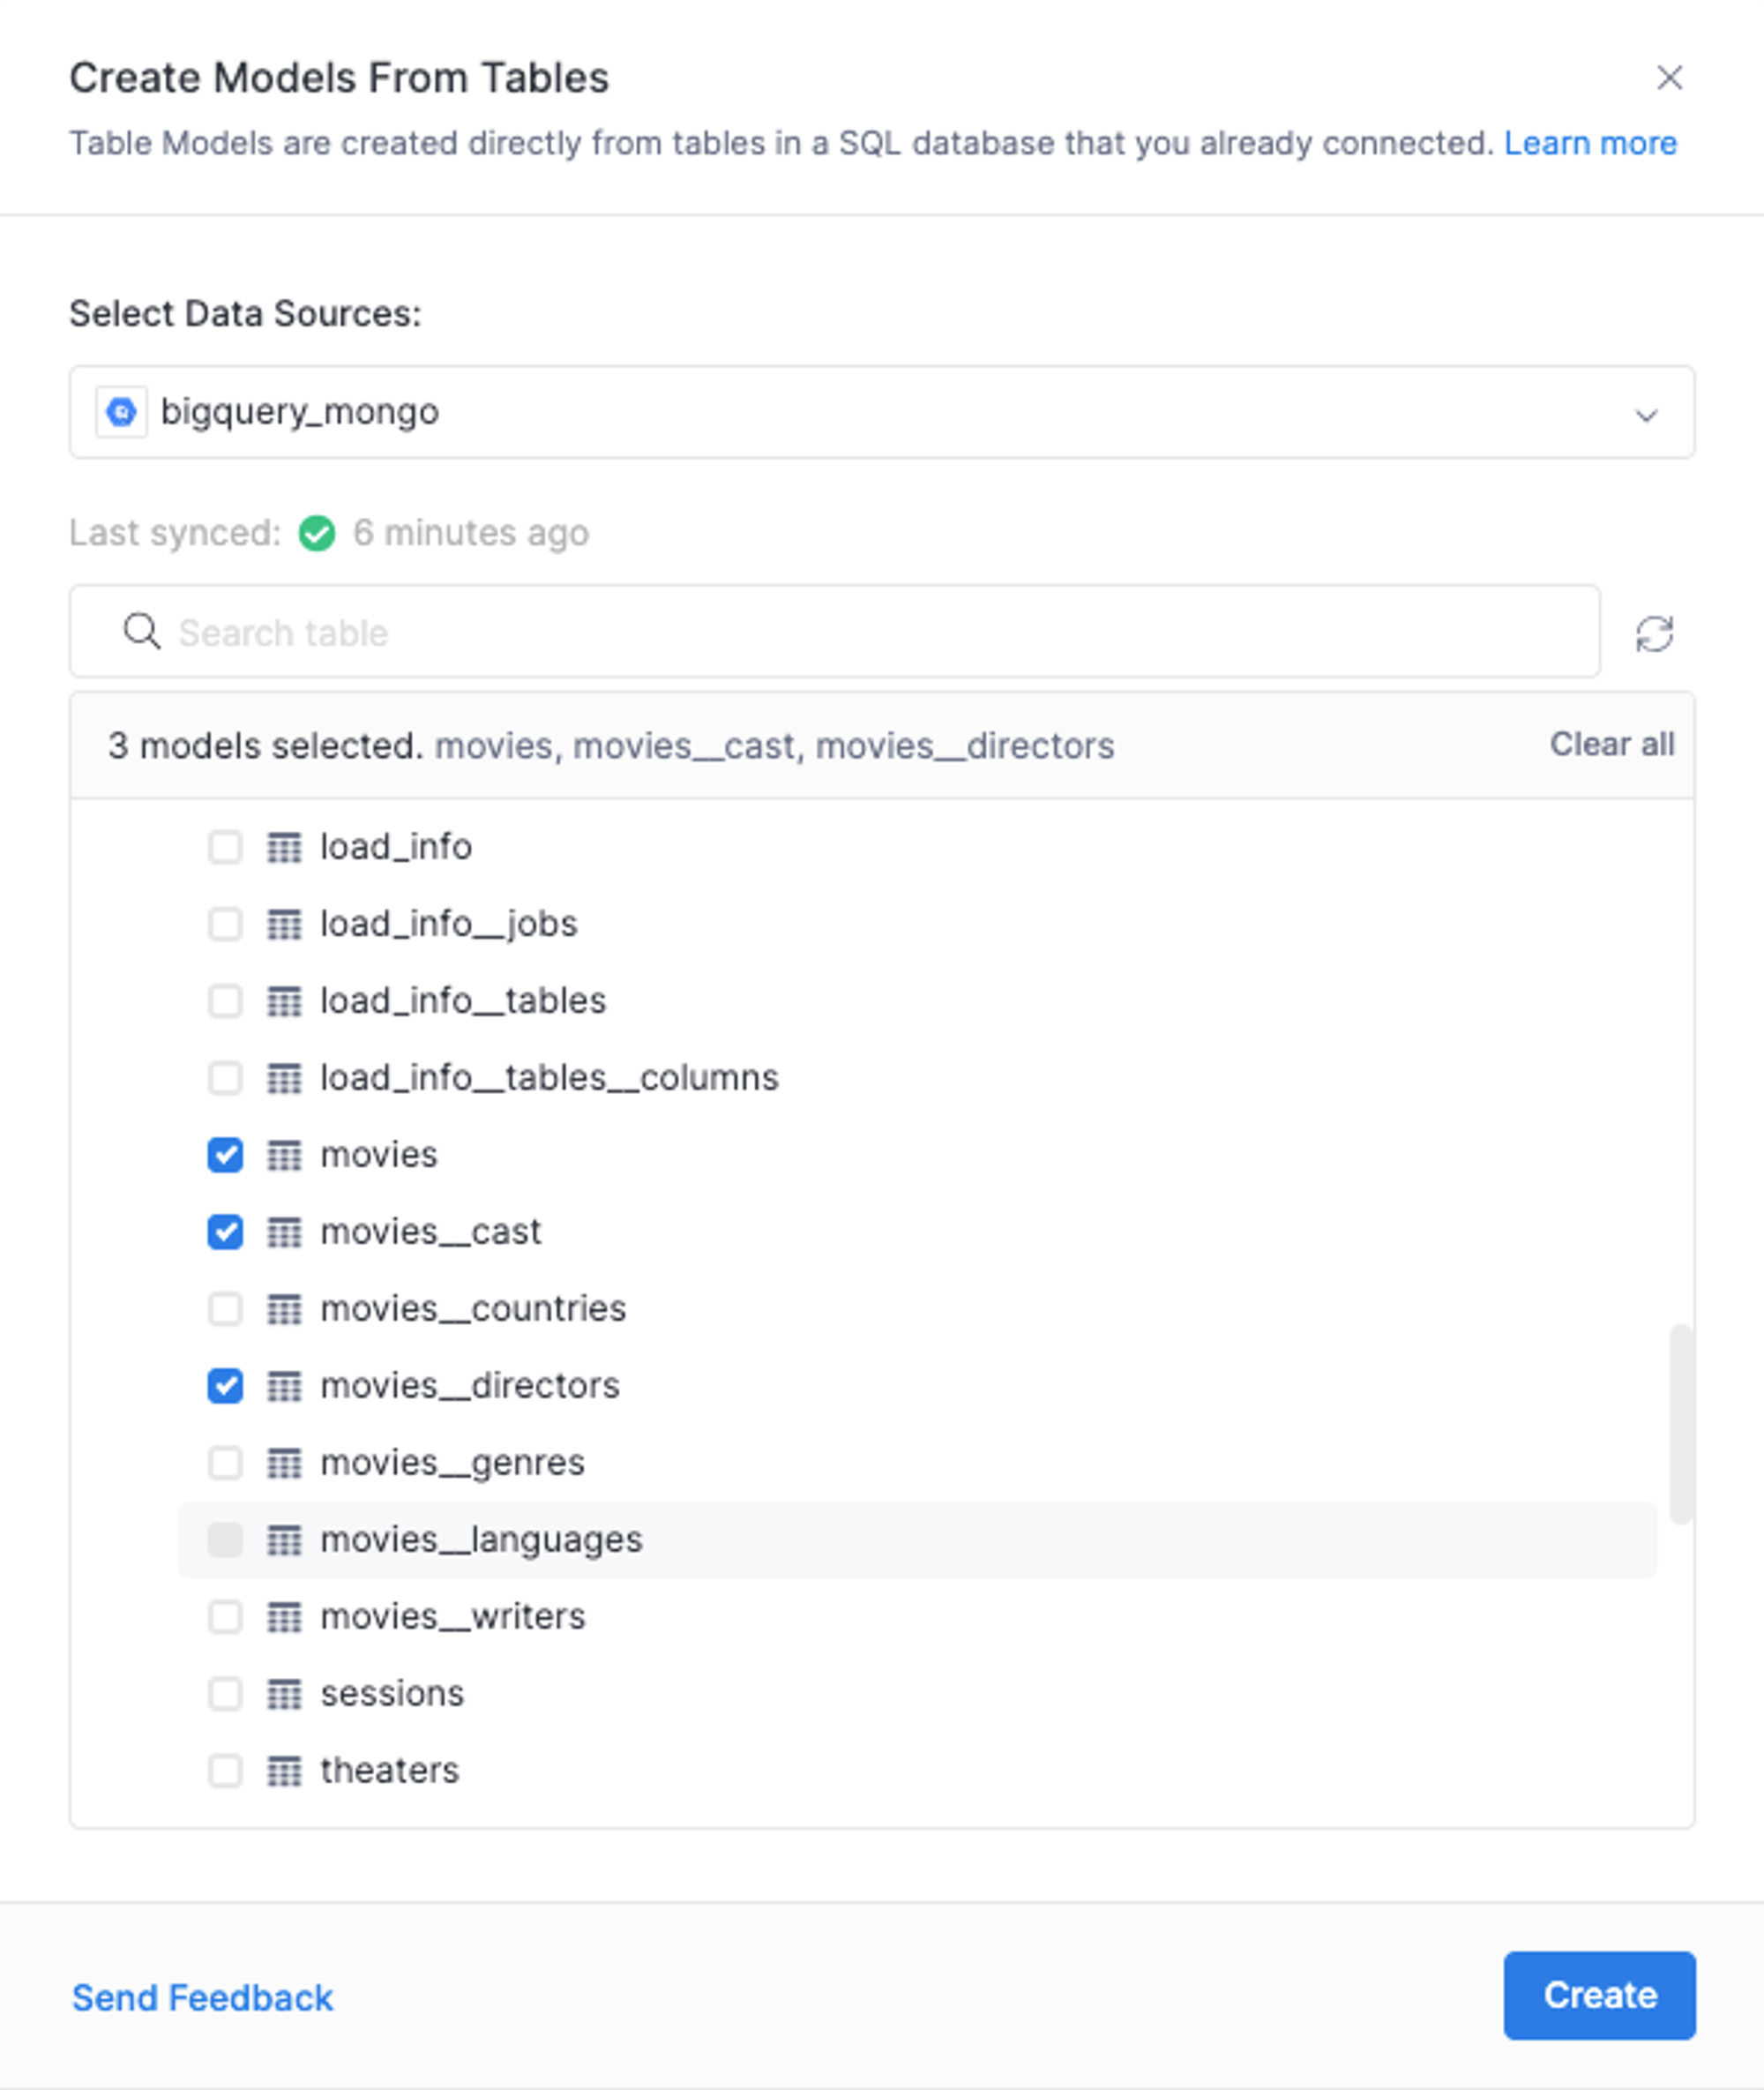Click the table icon next to movies__genres
Screen dimensions: 1764x2090
click(x=284, y=1464)
